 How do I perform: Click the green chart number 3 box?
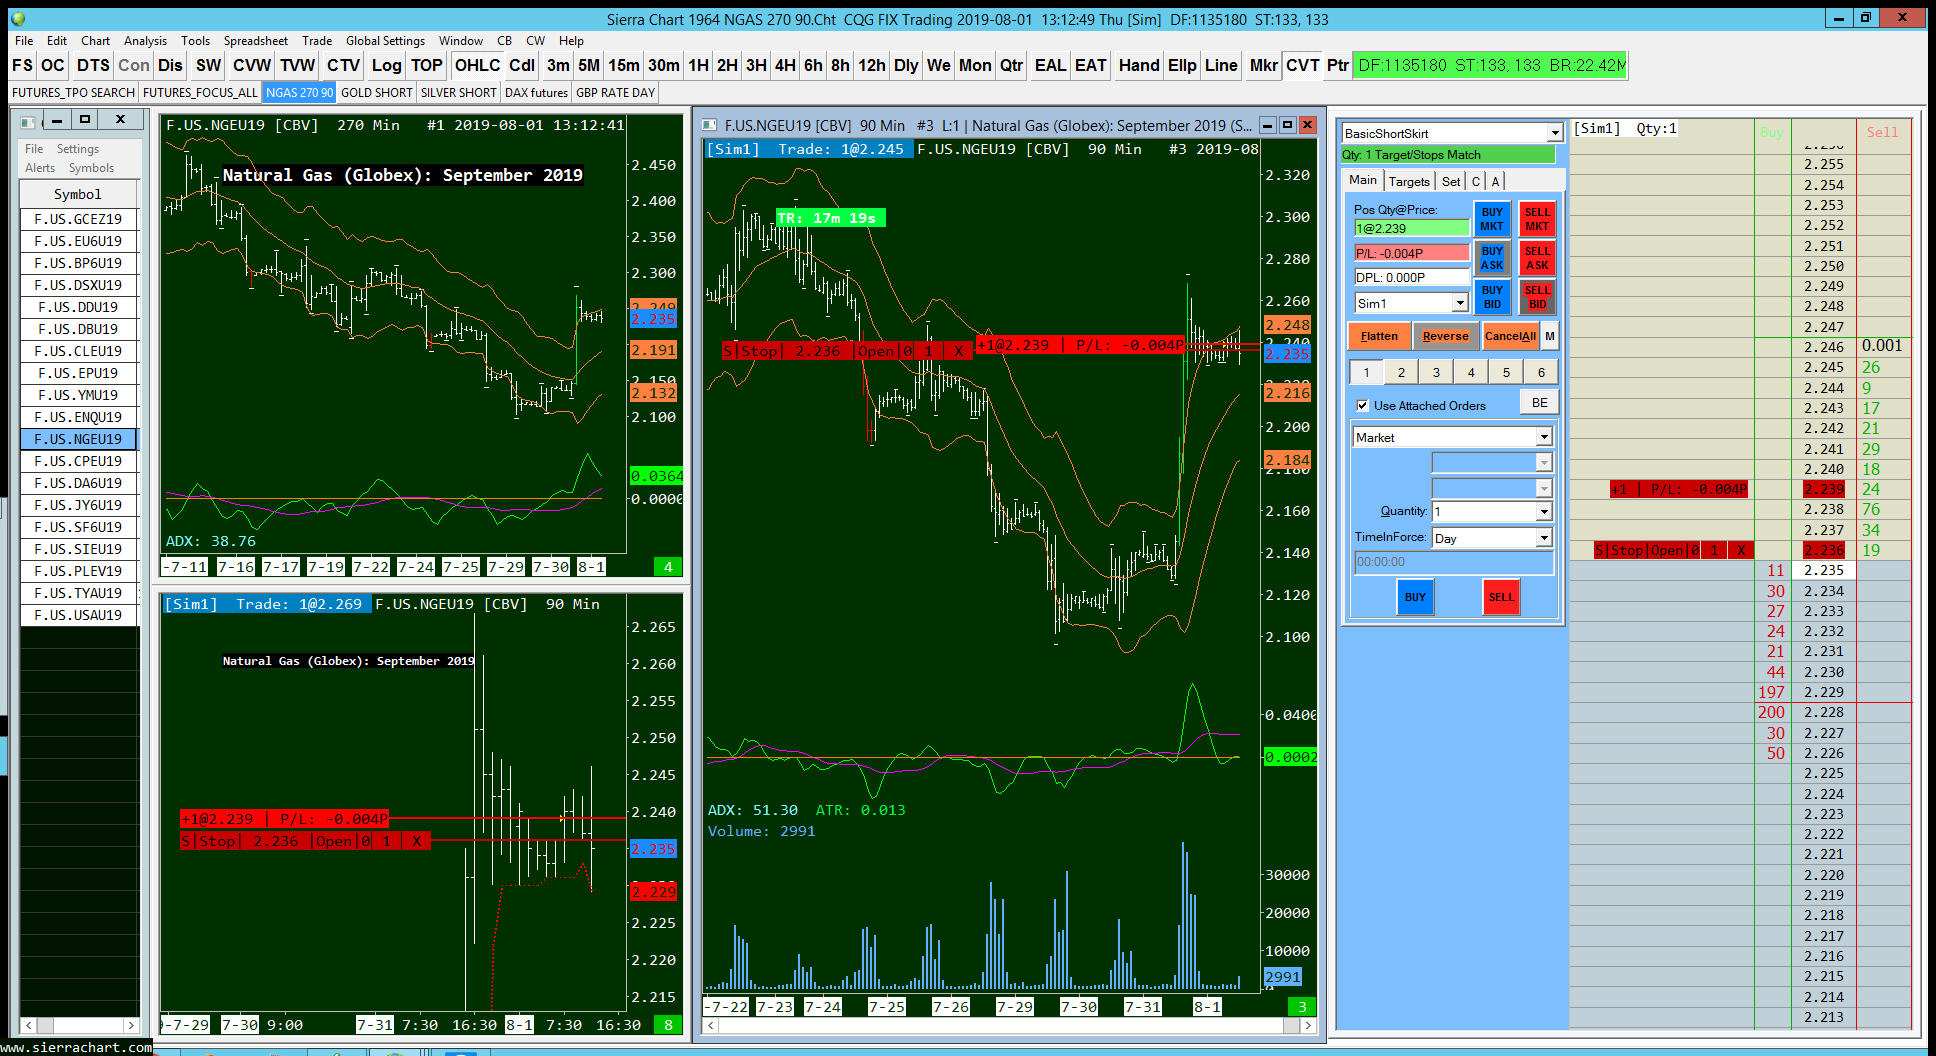tap(1302, 1007)
